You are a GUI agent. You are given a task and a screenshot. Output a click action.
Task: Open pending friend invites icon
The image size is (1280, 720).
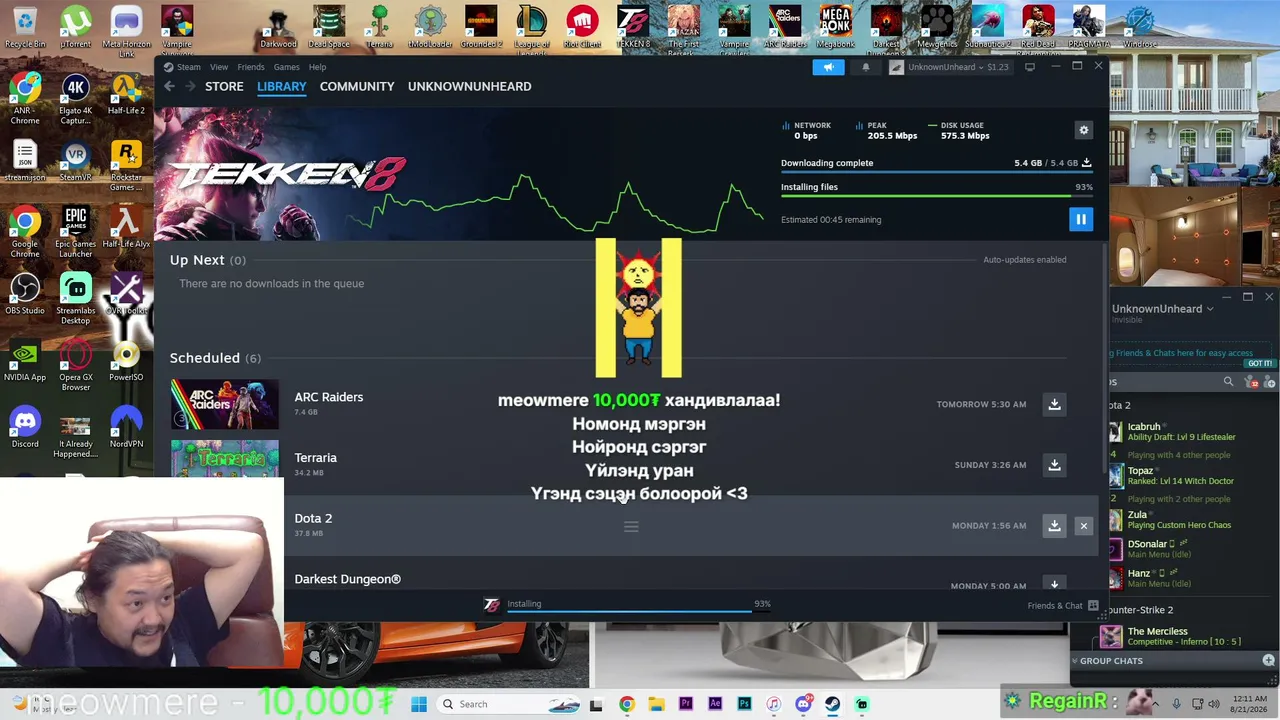pos(1252,382)
